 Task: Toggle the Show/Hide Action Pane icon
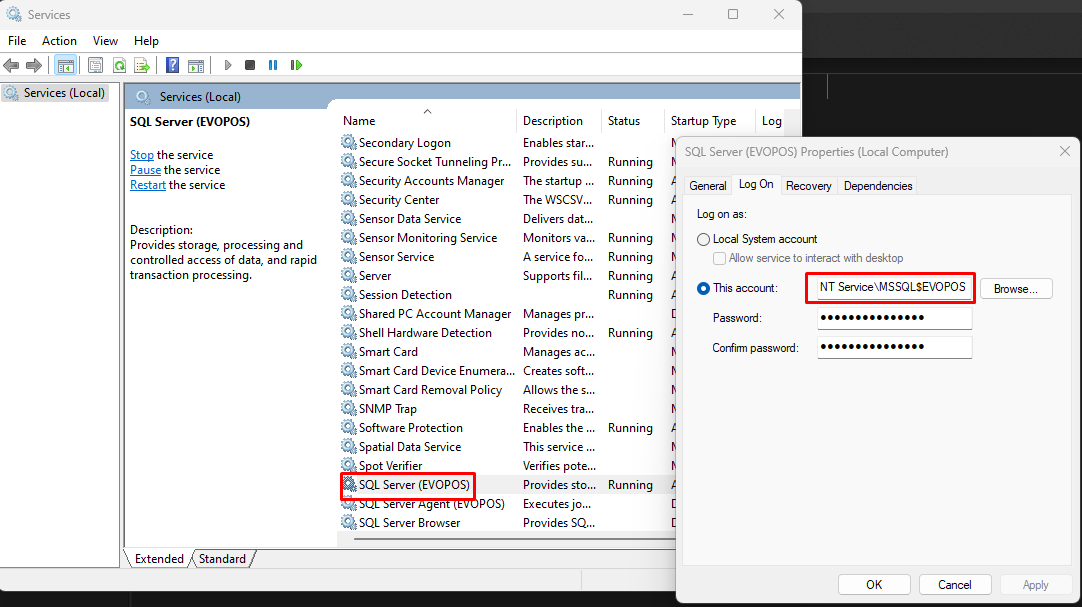click(196, 66)
